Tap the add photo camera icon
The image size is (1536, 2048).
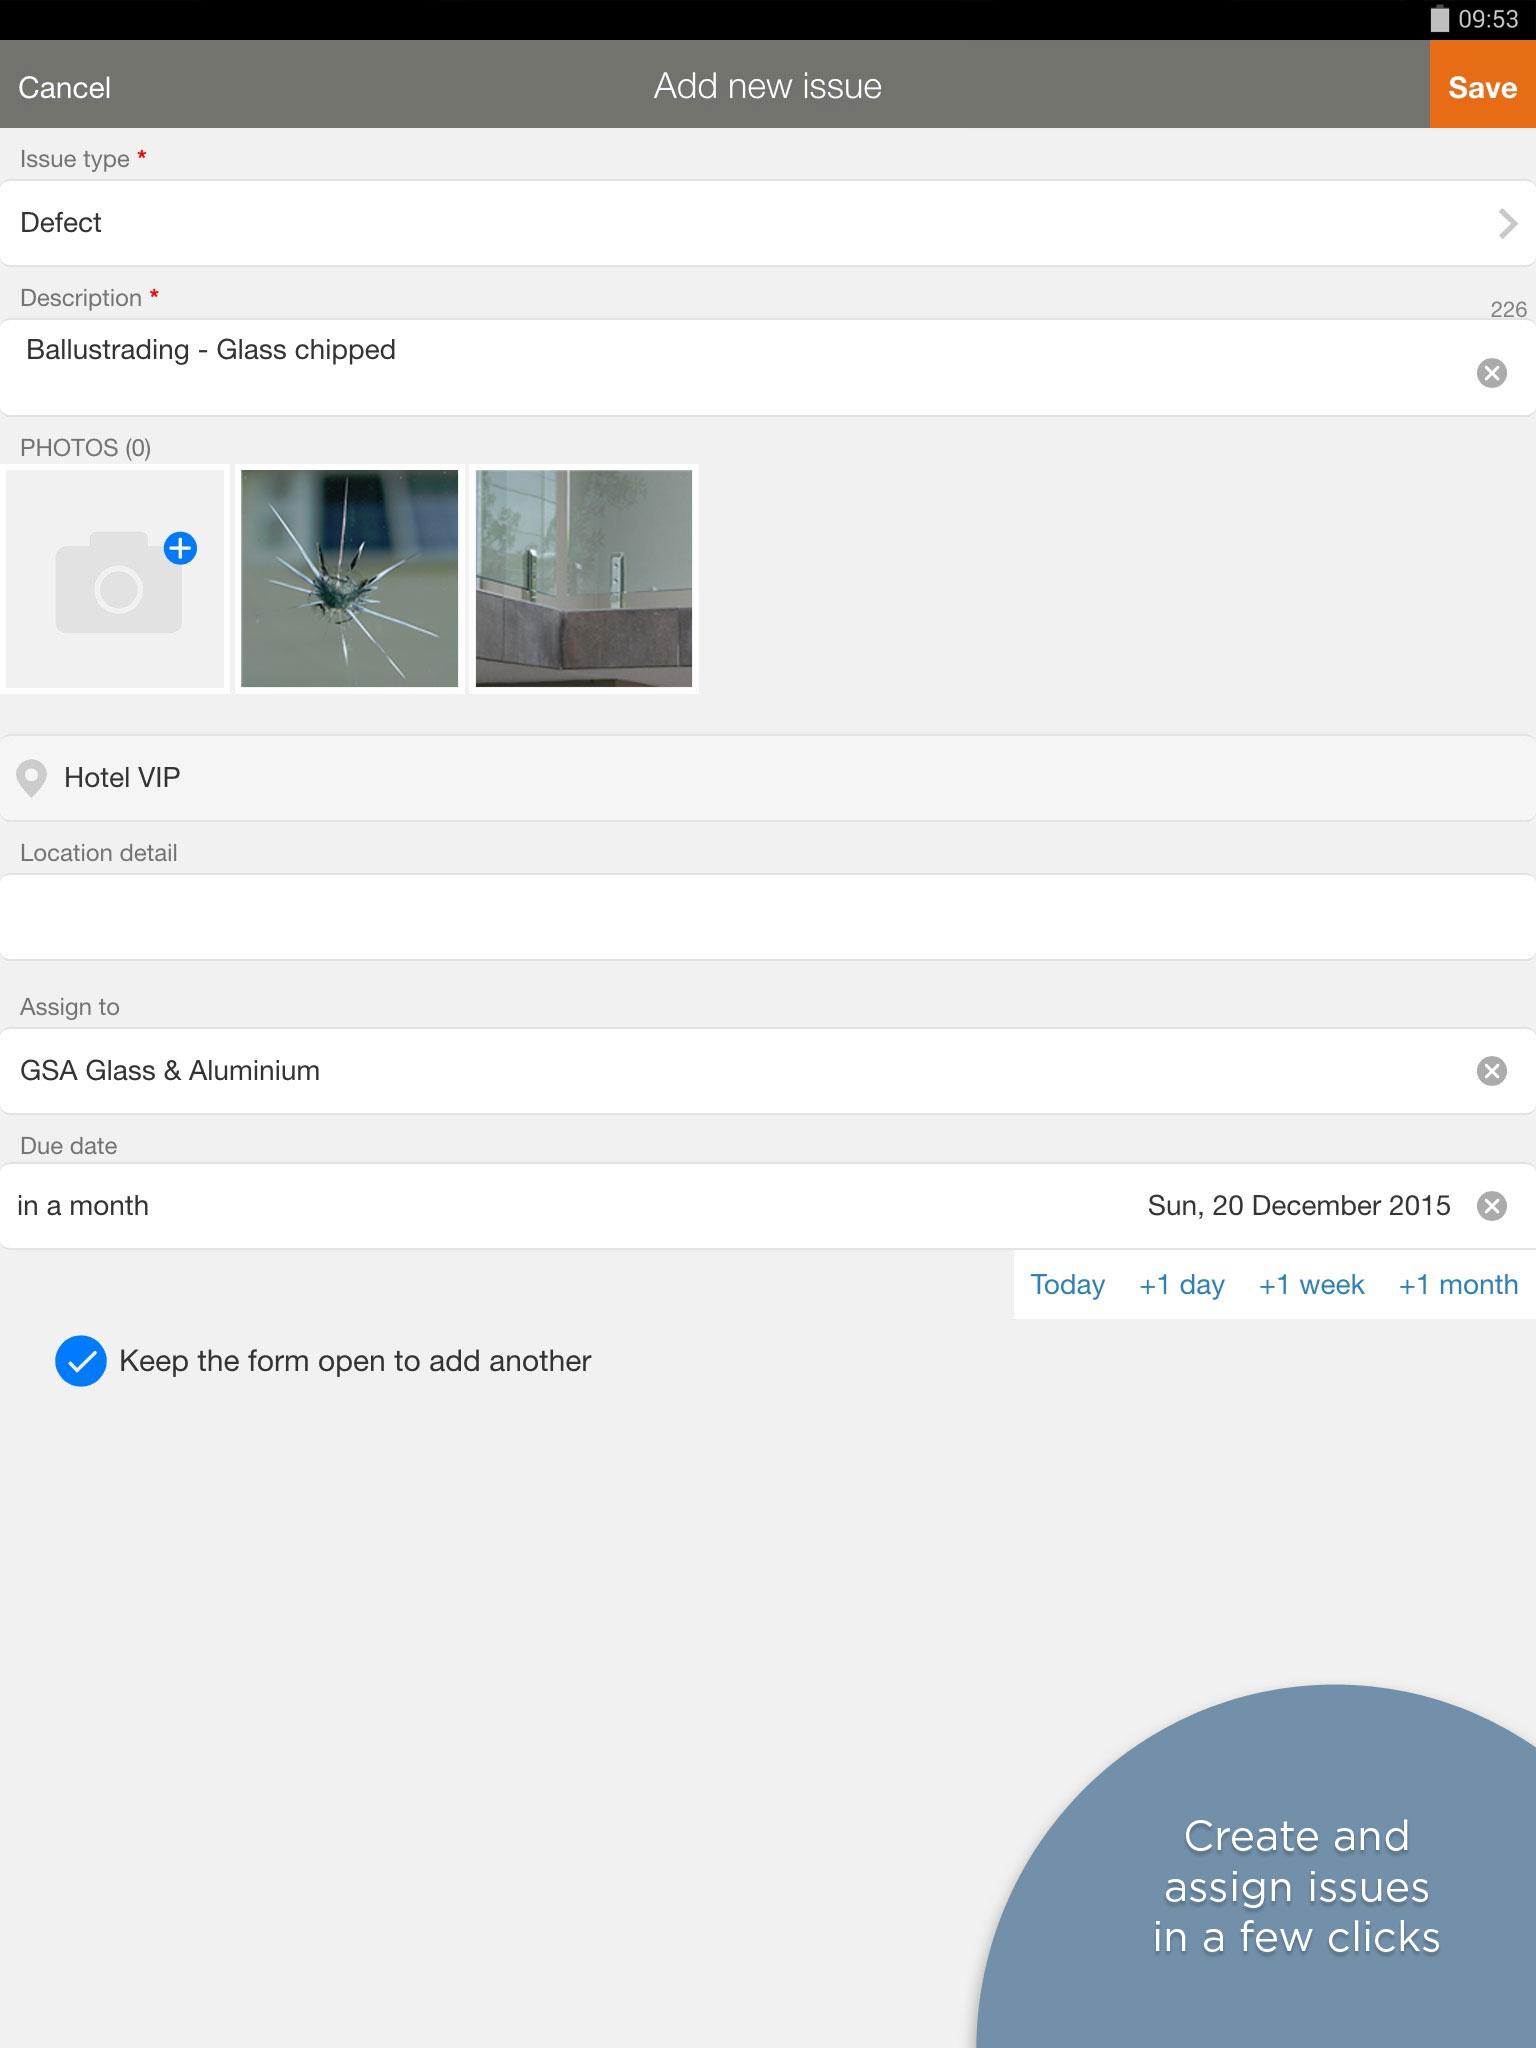click(x=118, y=583)
